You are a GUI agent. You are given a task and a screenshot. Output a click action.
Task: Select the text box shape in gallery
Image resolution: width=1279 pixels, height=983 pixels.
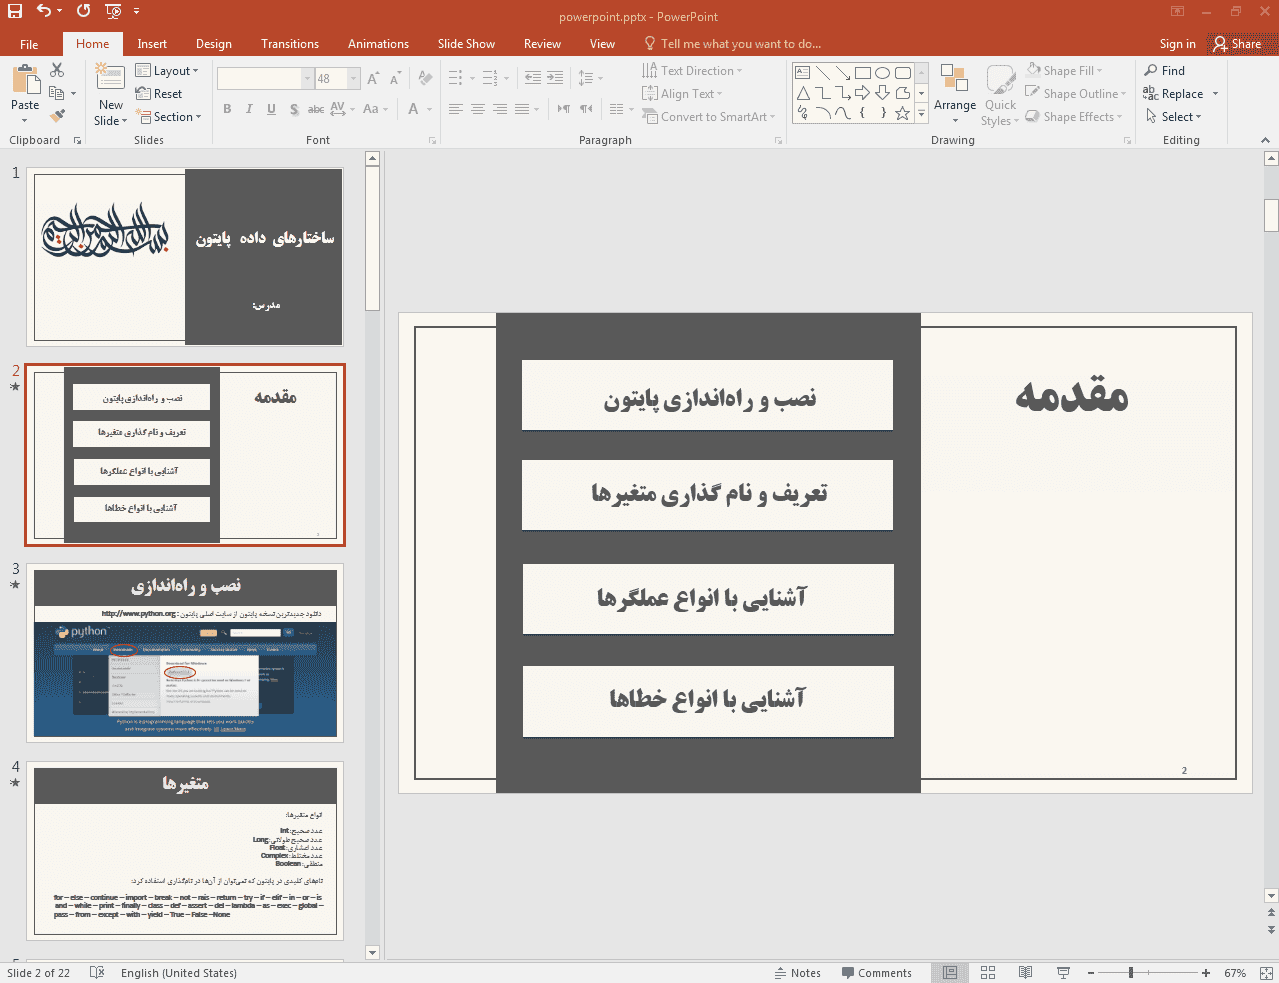[802, 73]
